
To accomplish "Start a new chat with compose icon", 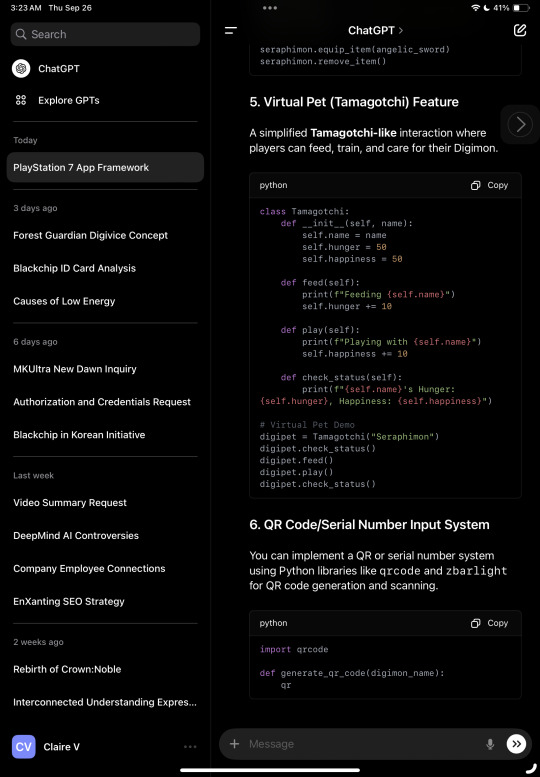I will (520, 30).
